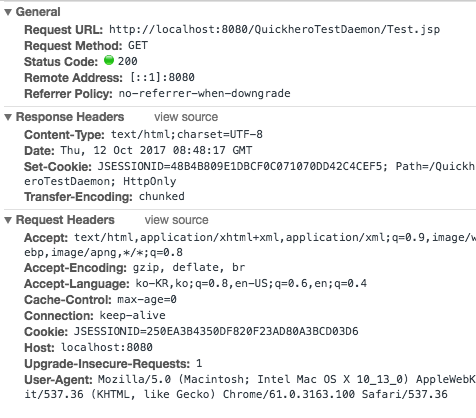Screen dimensions: 476x418
Task: Click the Status Code 200 value
Action: (127, 61)
